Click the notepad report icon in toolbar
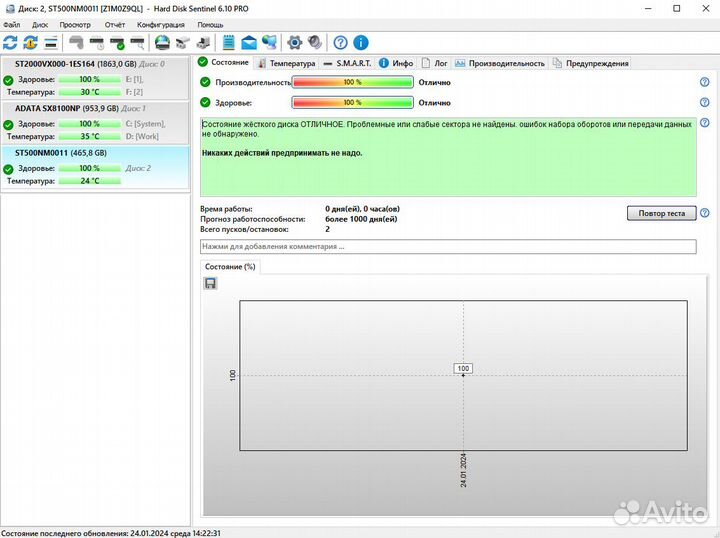Viewport: 720px width, 538px height. click(x=228, y=42)
